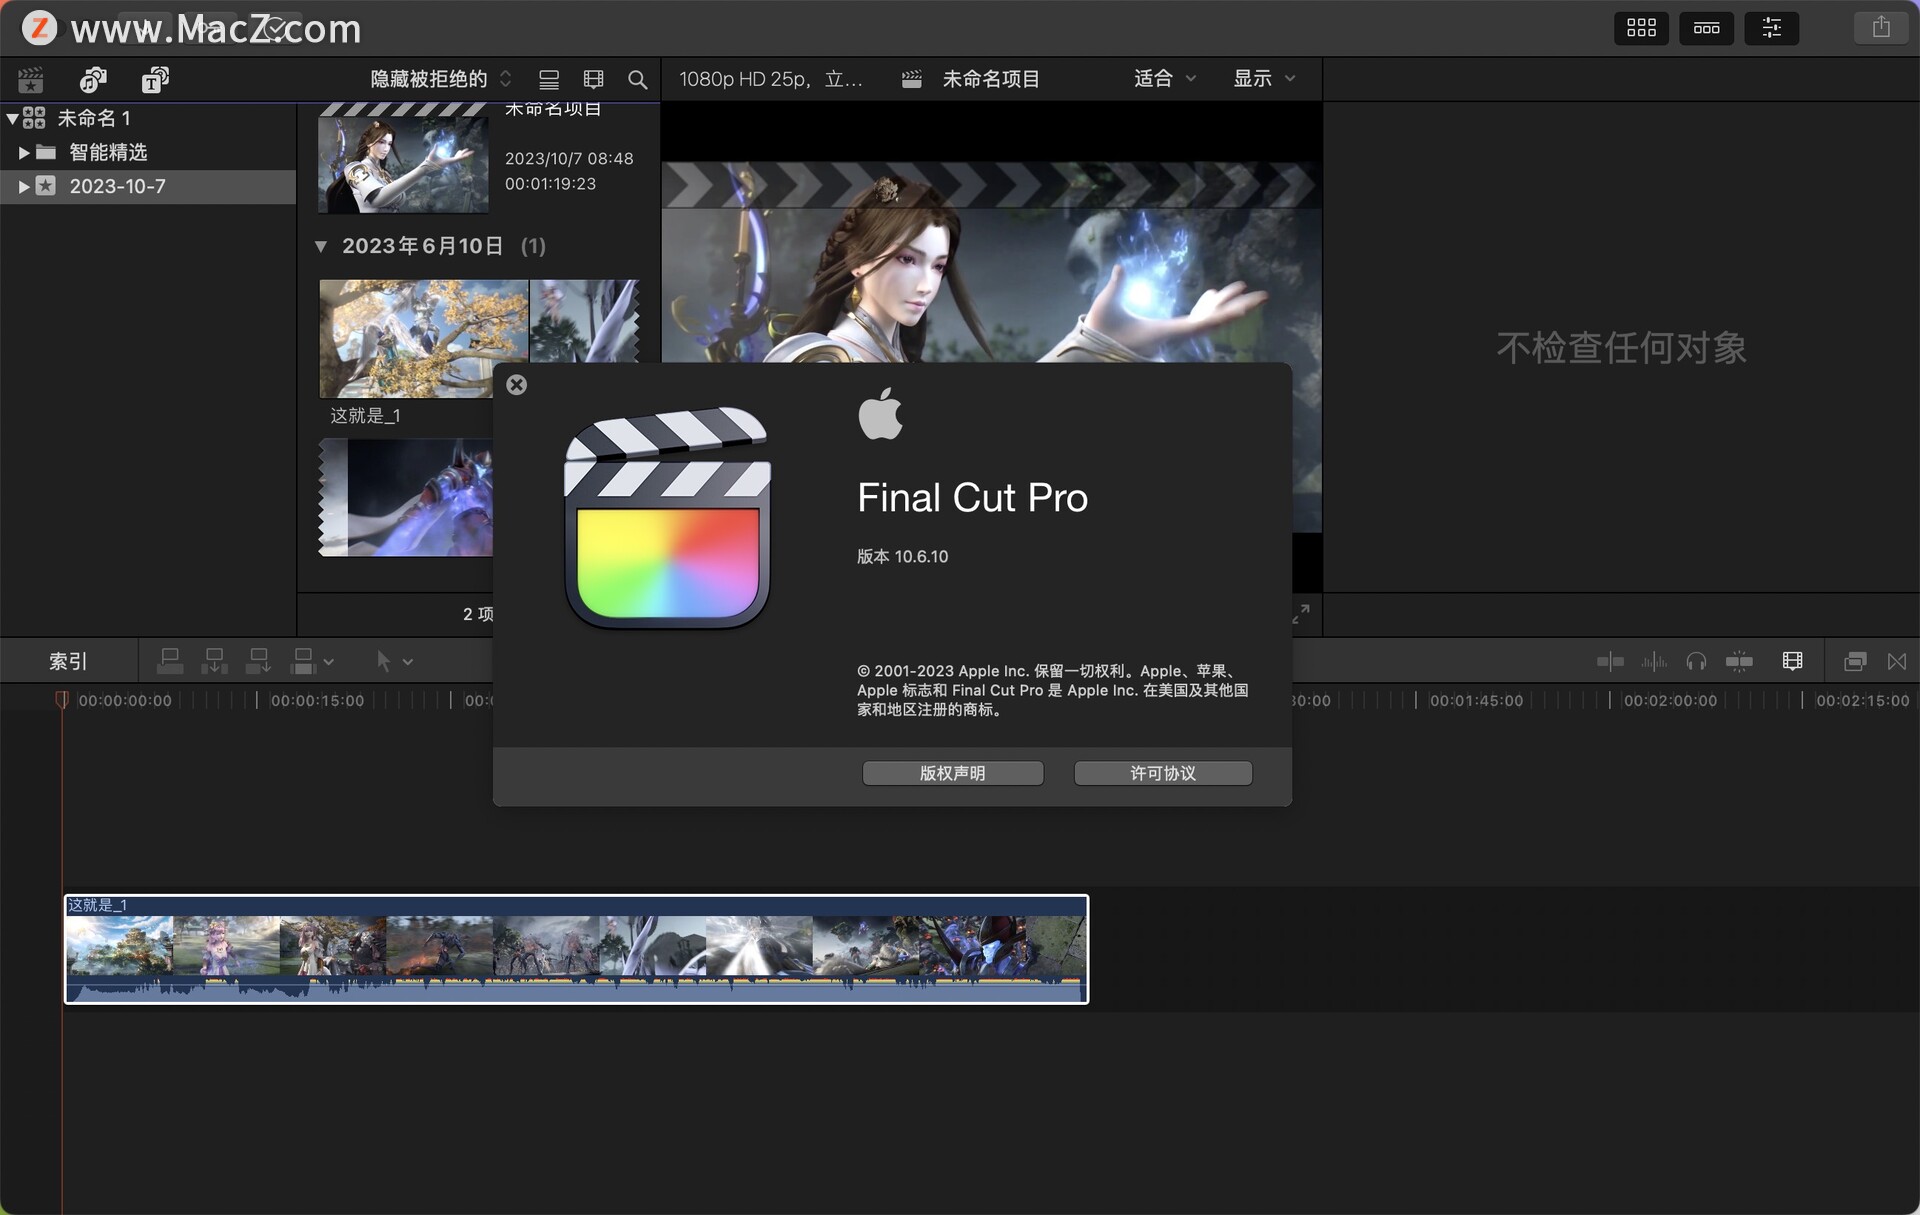Close the About Final Cut Pro dialog
Viewport: 1920px width, 1215px height.
point(516,385)
